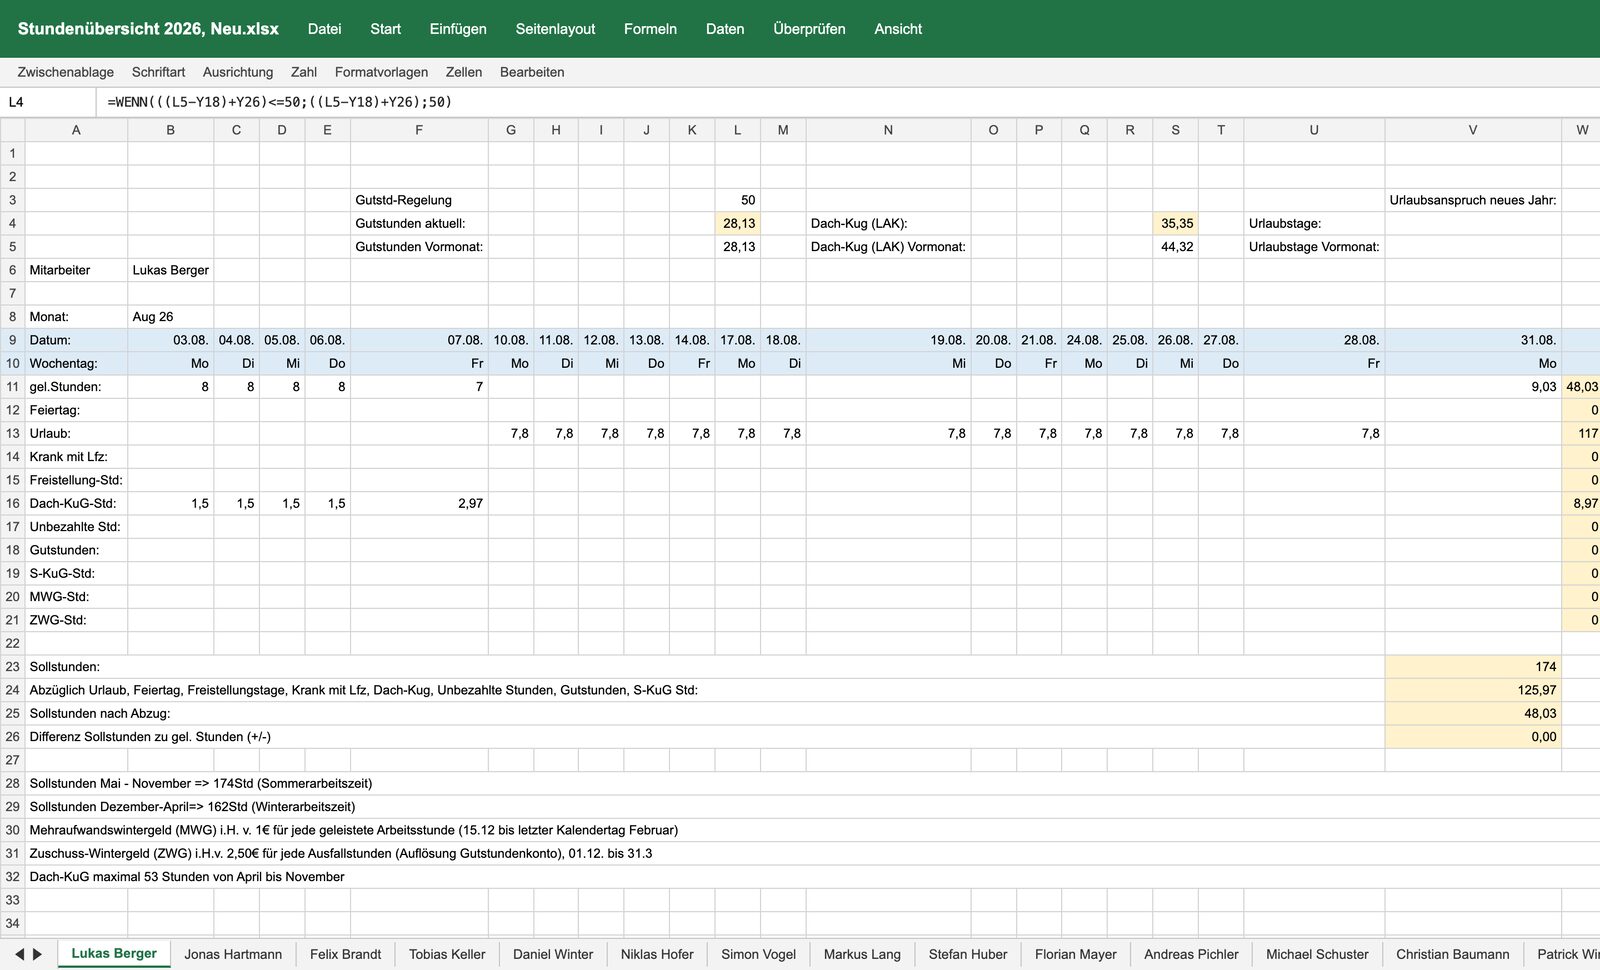Open the Ausrichtung group
This screenshot has width=1600, height=970.
(x=238, y=72)
